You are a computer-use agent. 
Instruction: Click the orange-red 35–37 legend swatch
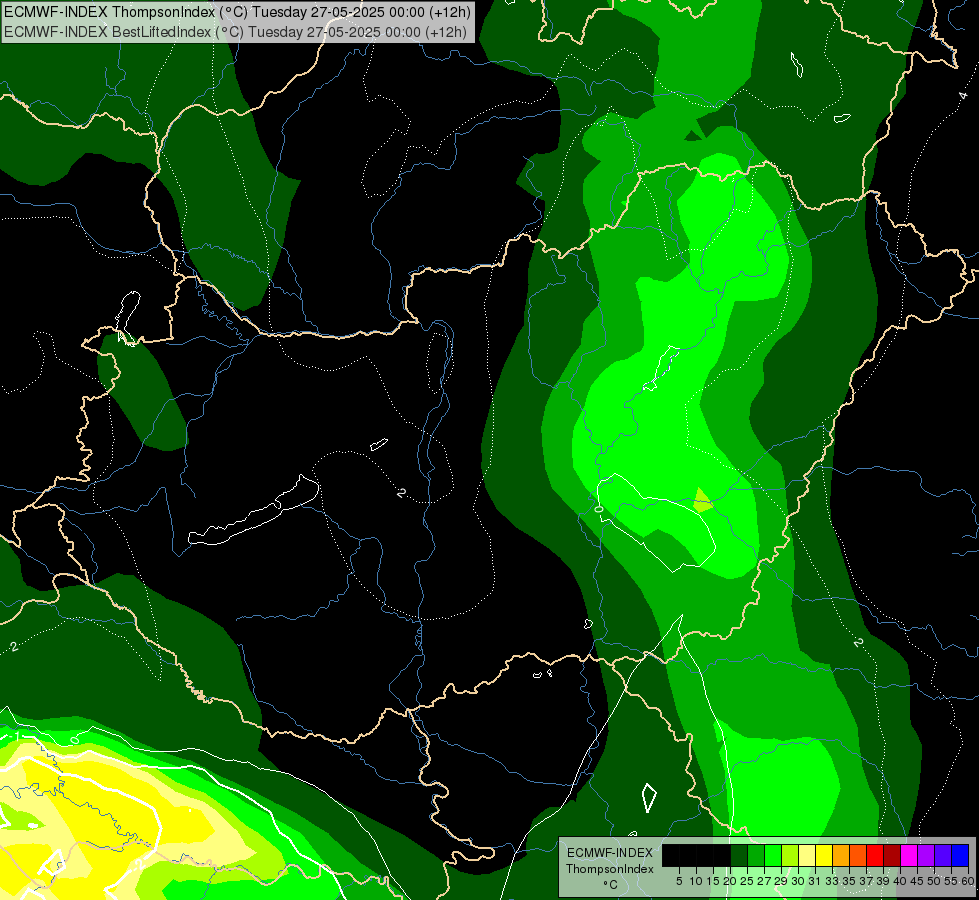pos(858,855)
